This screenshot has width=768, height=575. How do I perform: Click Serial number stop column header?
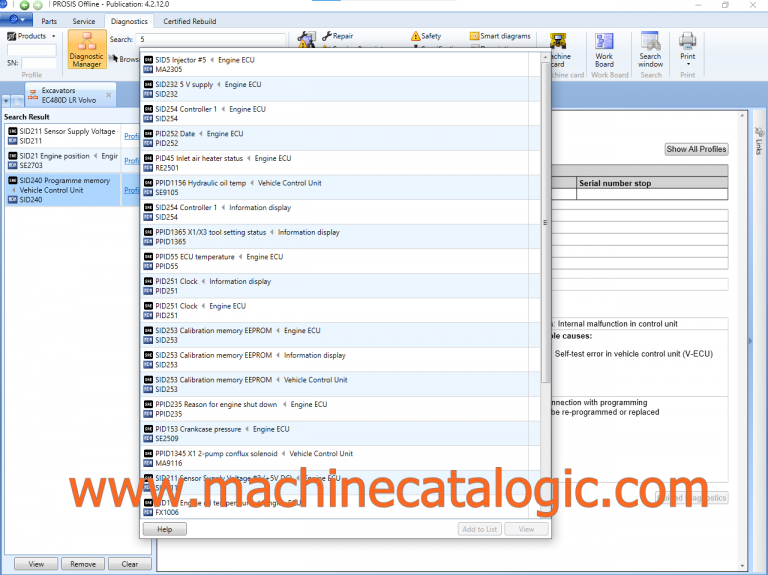652,183
